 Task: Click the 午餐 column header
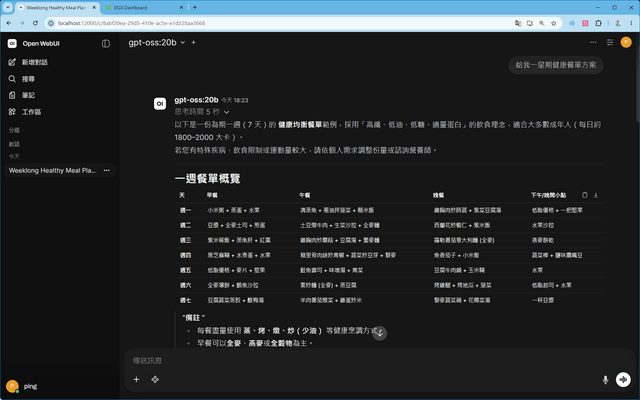[305, 195]
